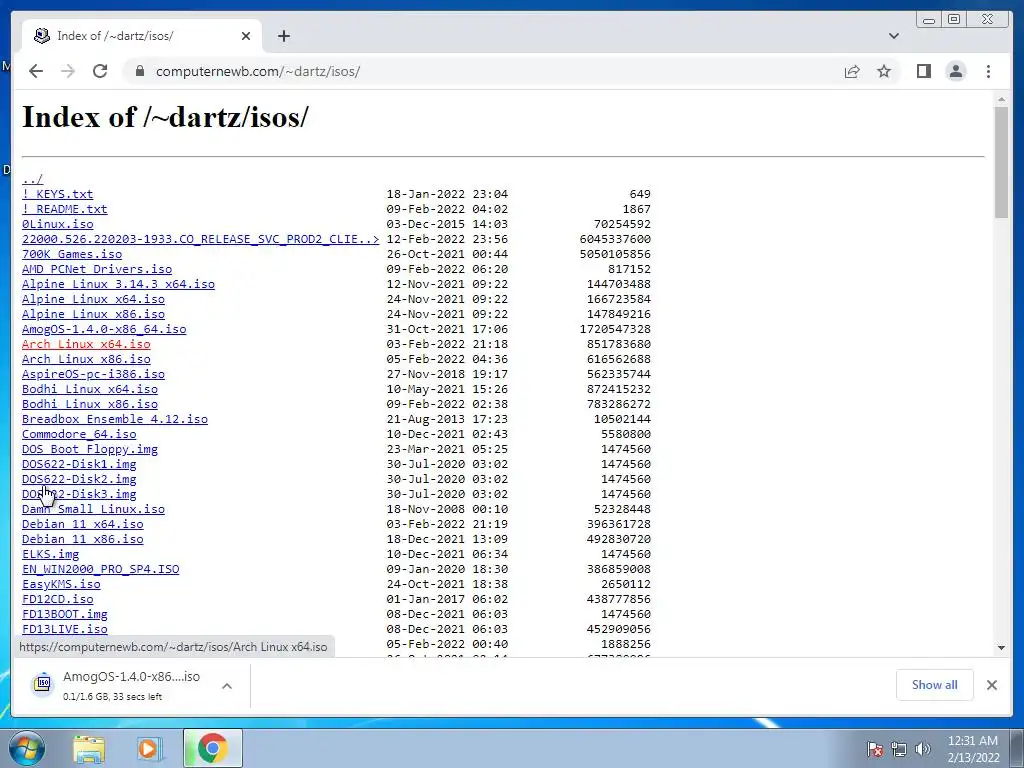This screenshot has width=1024, height=768.
Task: Expand the tab search chevron
Action: click(x=893, y=36)
